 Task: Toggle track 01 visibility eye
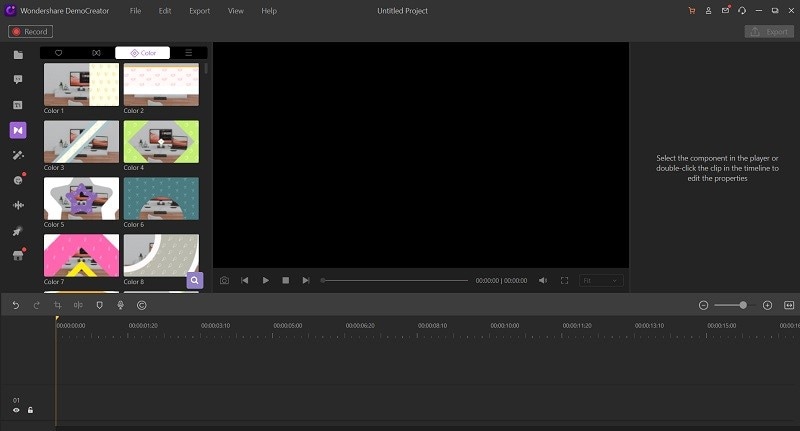click(x=16, y=410)
